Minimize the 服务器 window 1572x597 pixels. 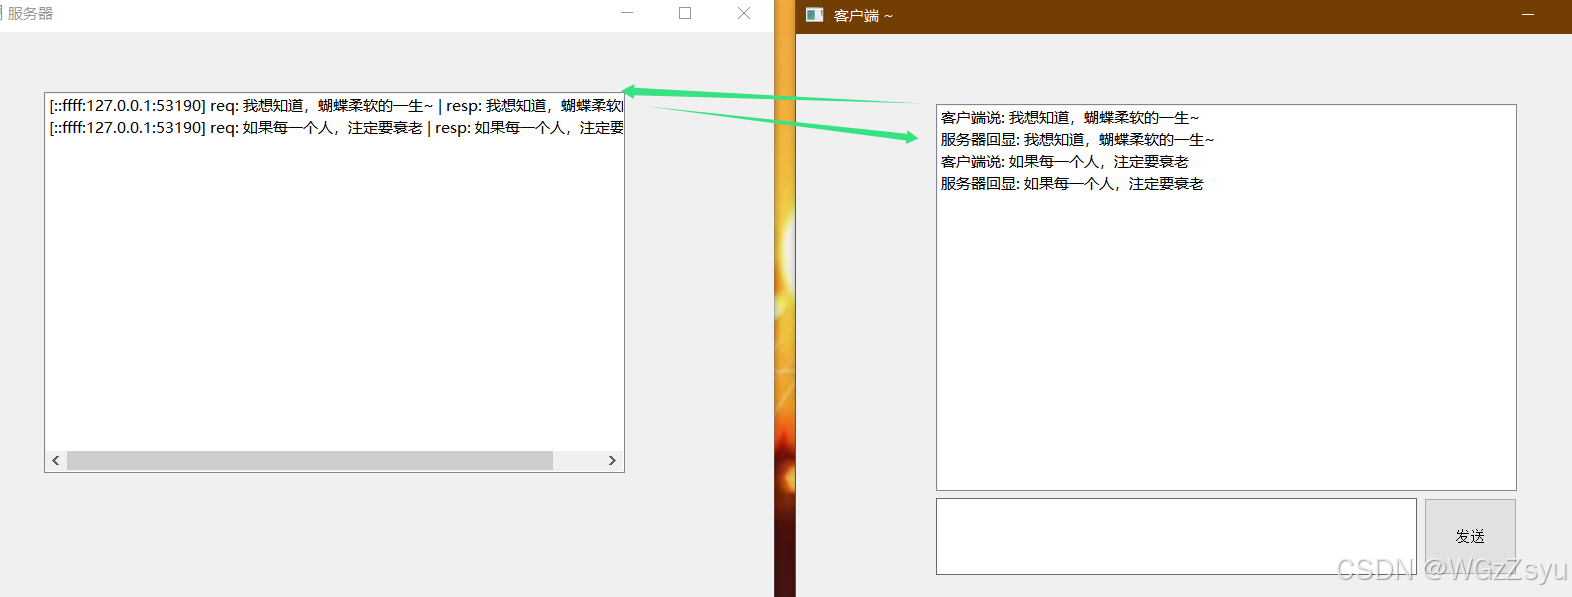pyautogui.click(x=627, y=13)
